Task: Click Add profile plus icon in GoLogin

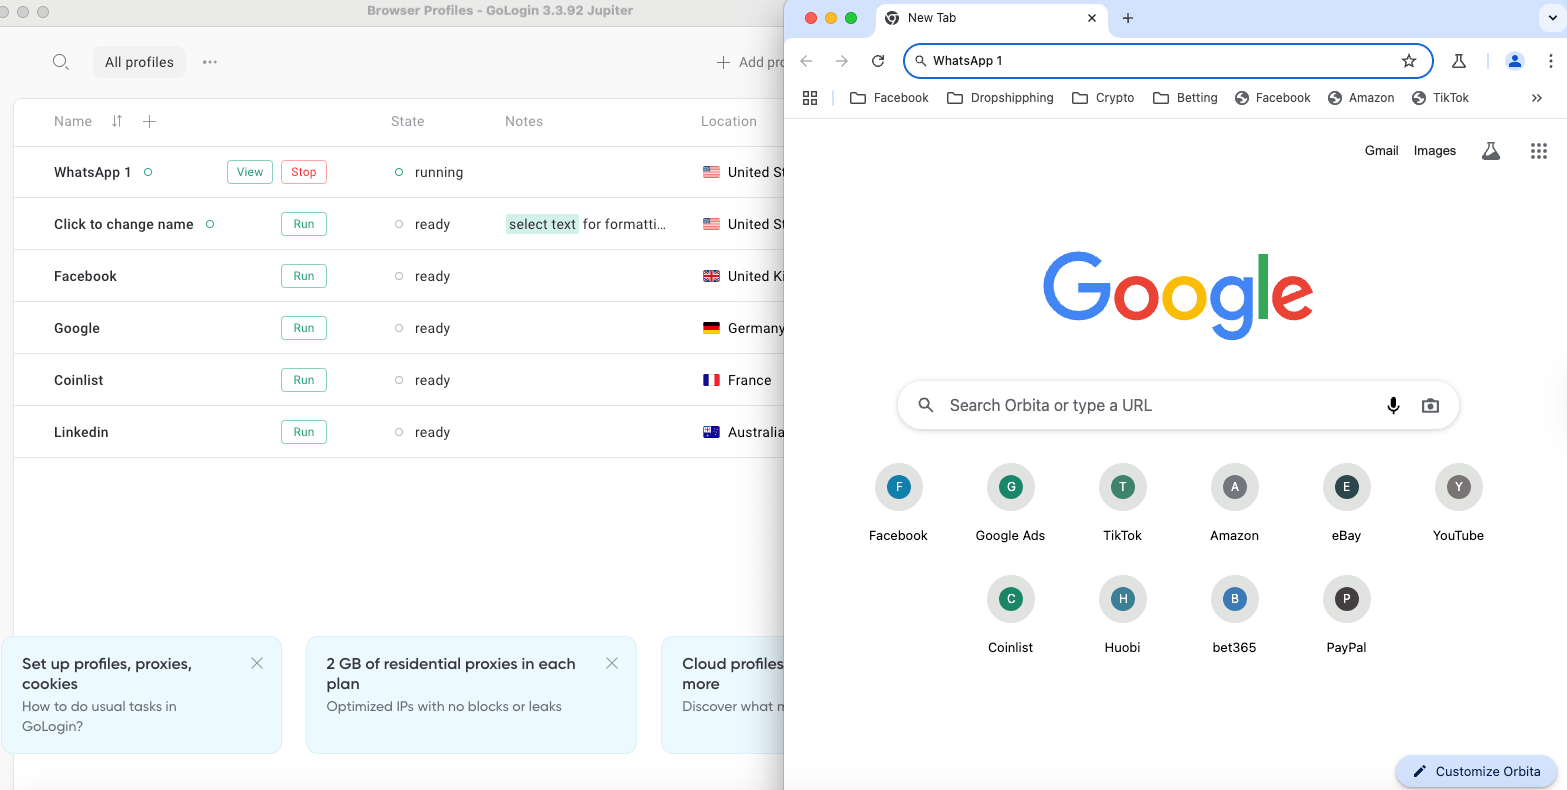Action: pyautogui.click(x=723, y=62)
